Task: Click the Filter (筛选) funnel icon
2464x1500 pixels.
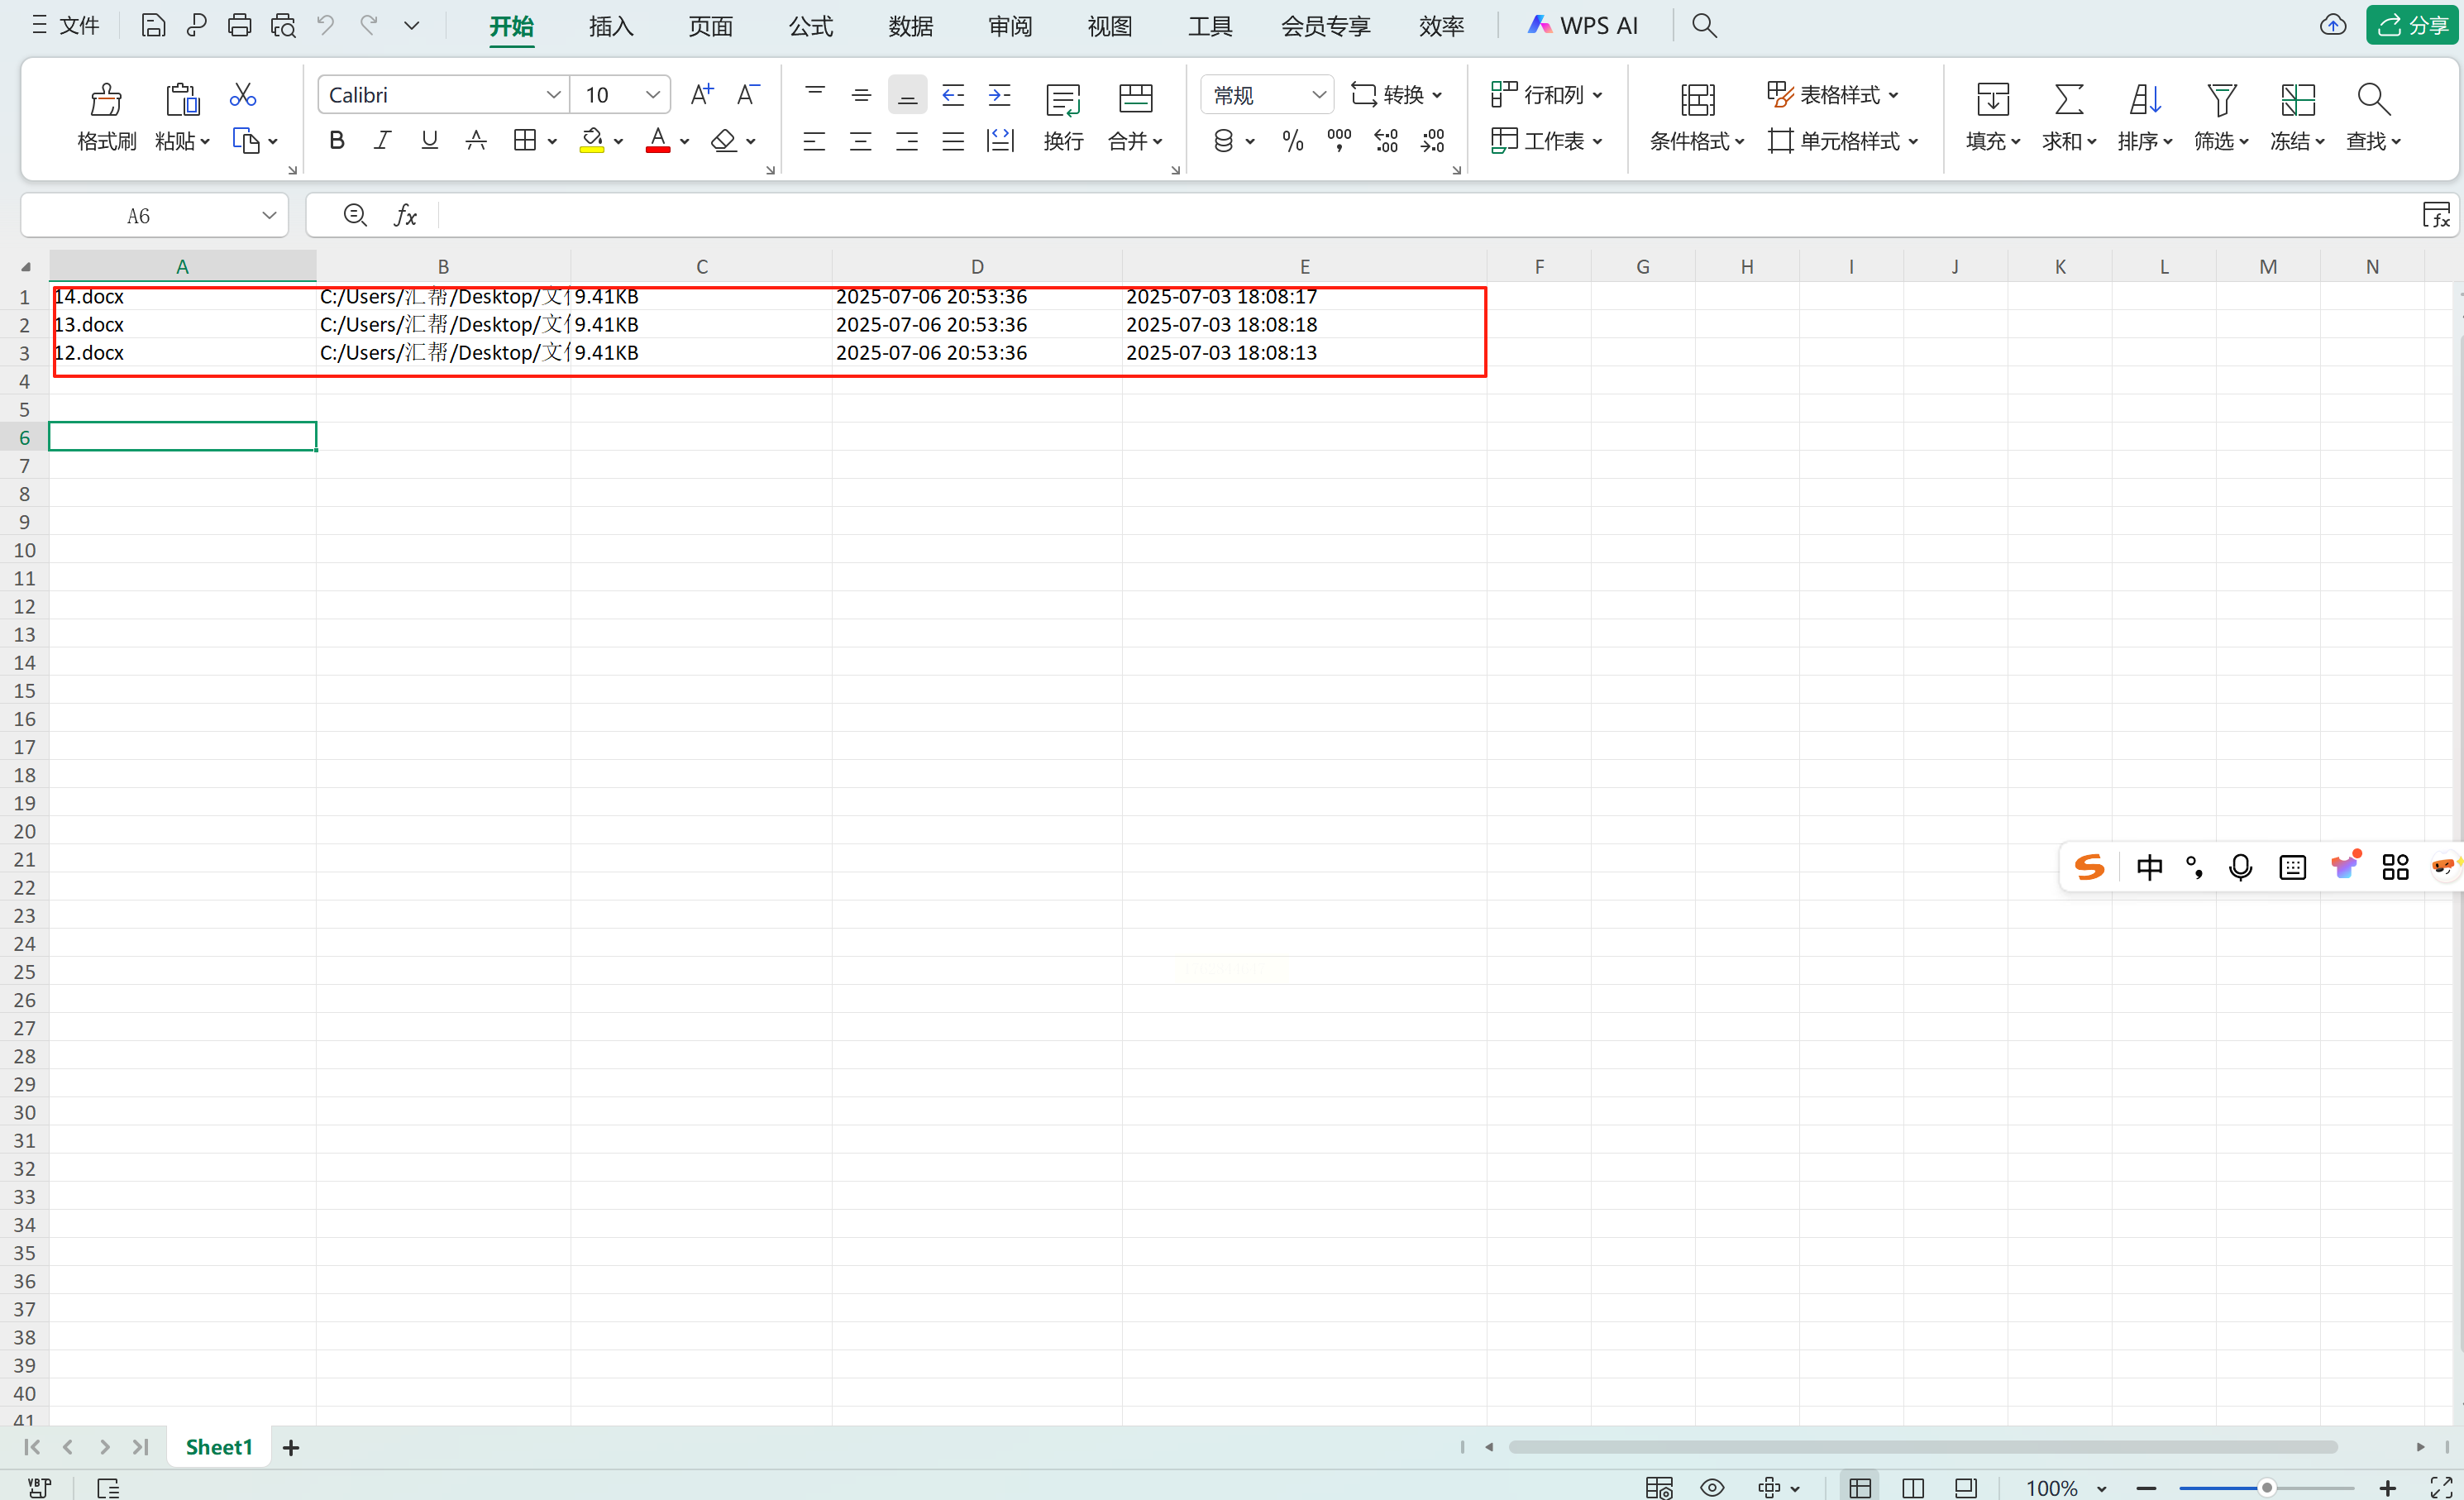Action: [2221, 99]
